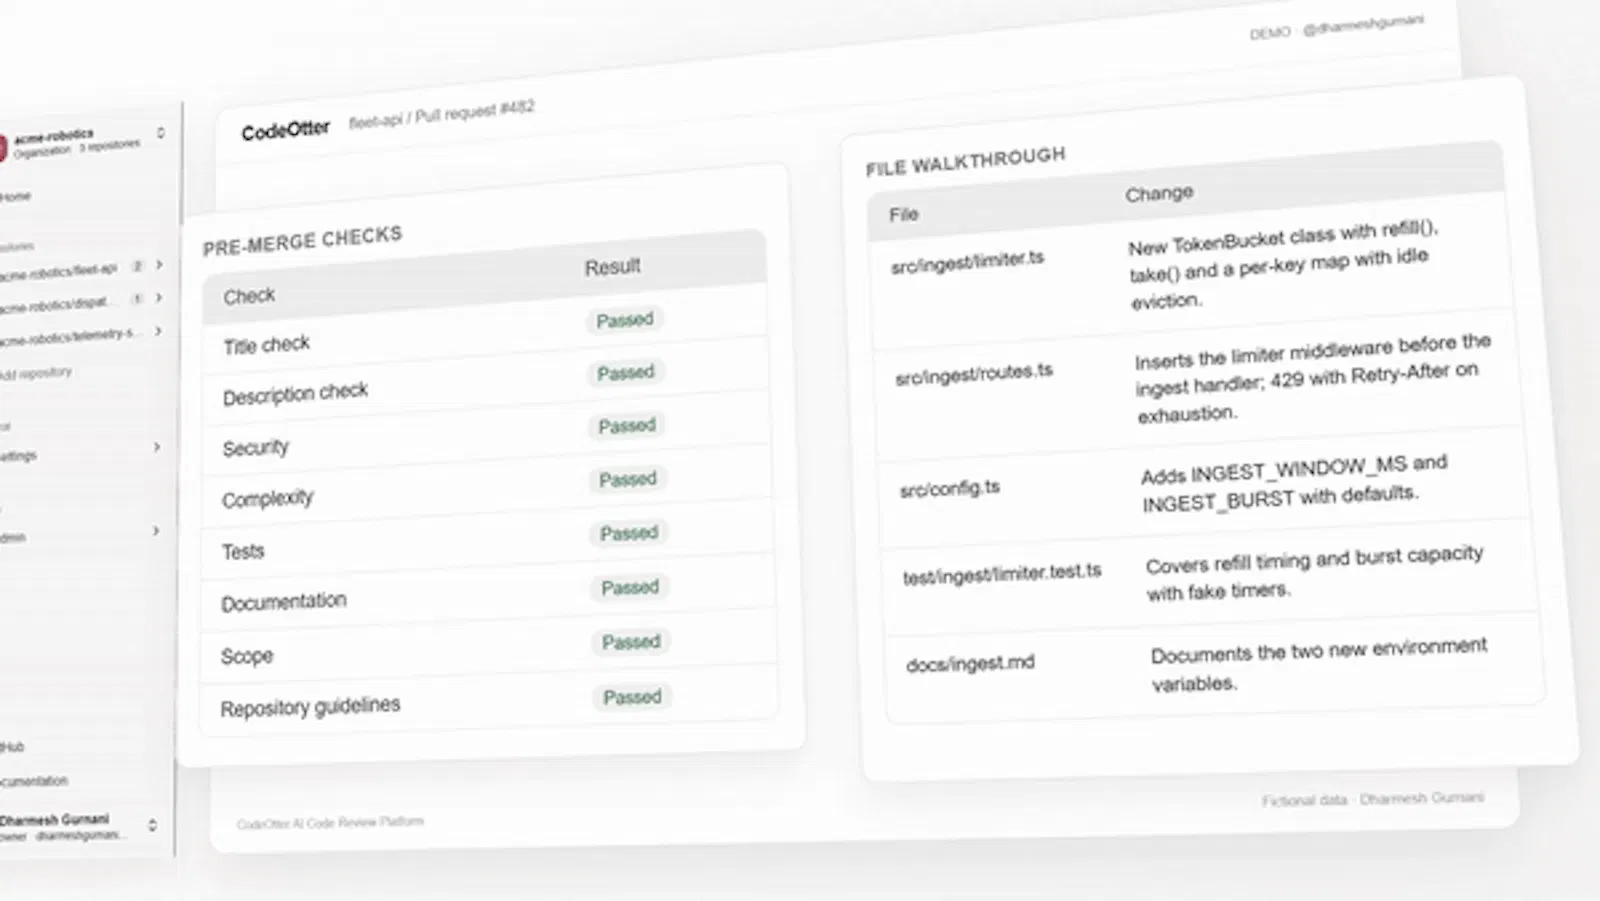Click Security check row
Viewport: 1600px width, 901px height.
click(486, 437)
